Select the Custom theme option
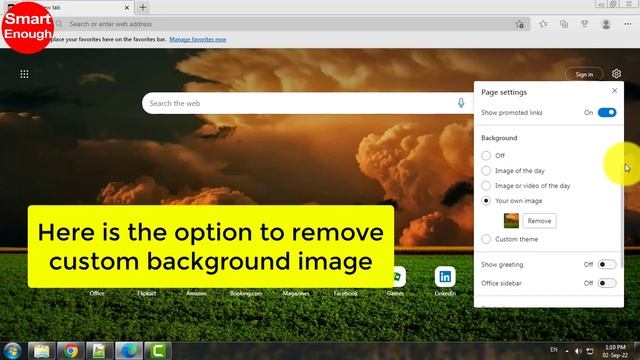The height and width of the screenshot is (360, 640). tap(486, 239)
